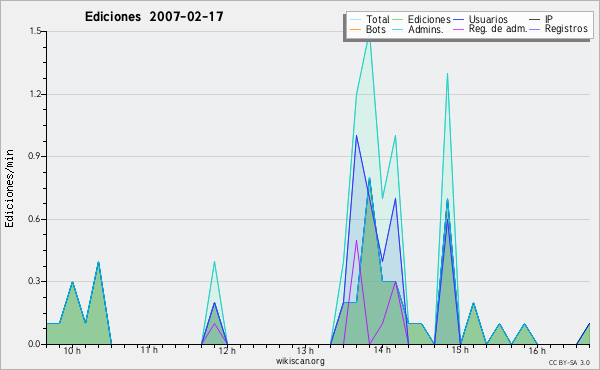Click the Total spike at 1.3 near 15 h
Screen dimensions: 600x370
(447, 74)
